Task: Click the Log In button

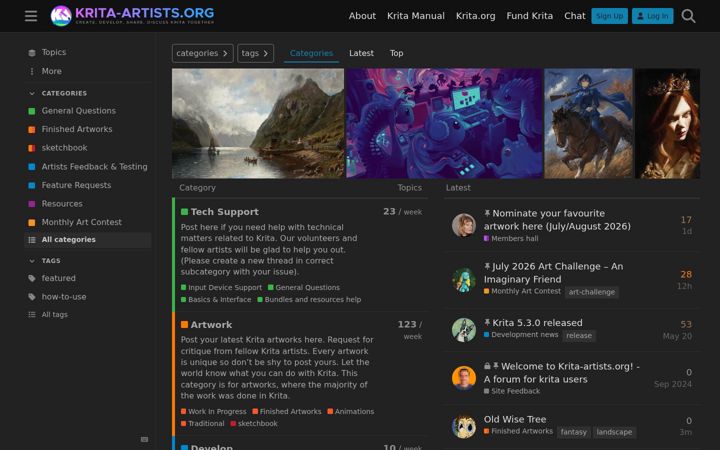Action: (x=652, y=16)
